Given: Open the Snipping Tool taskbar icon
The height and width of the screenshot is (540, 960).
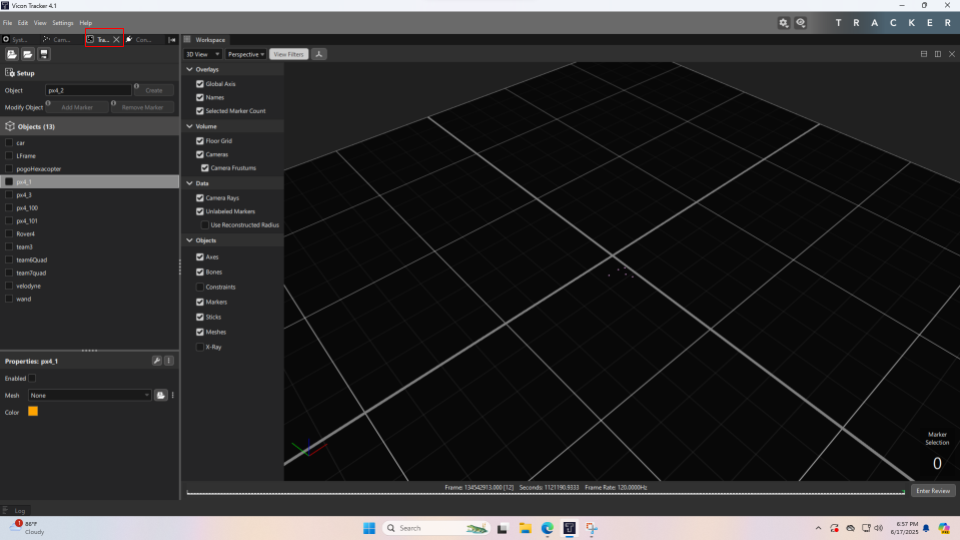Looking at the screenshot, I should point(591,528).
